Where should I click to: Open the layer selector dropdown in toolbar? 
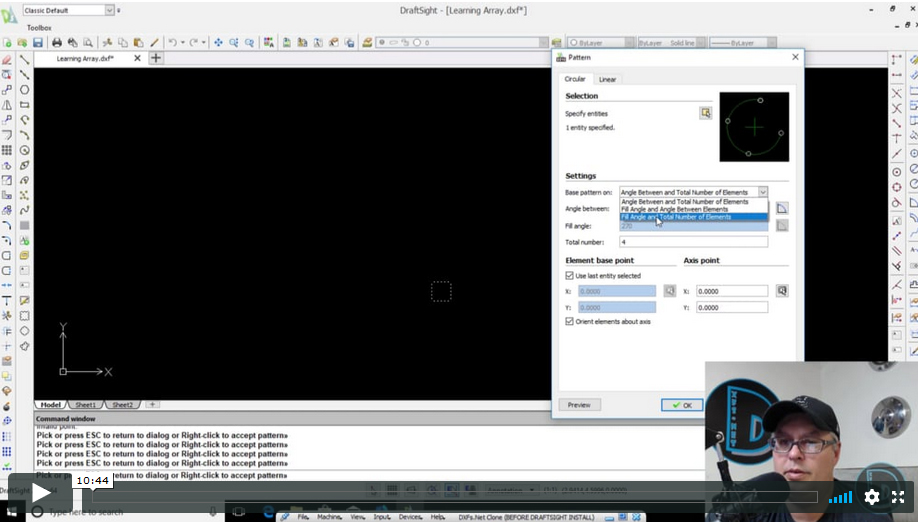click(x=543, y=43)
